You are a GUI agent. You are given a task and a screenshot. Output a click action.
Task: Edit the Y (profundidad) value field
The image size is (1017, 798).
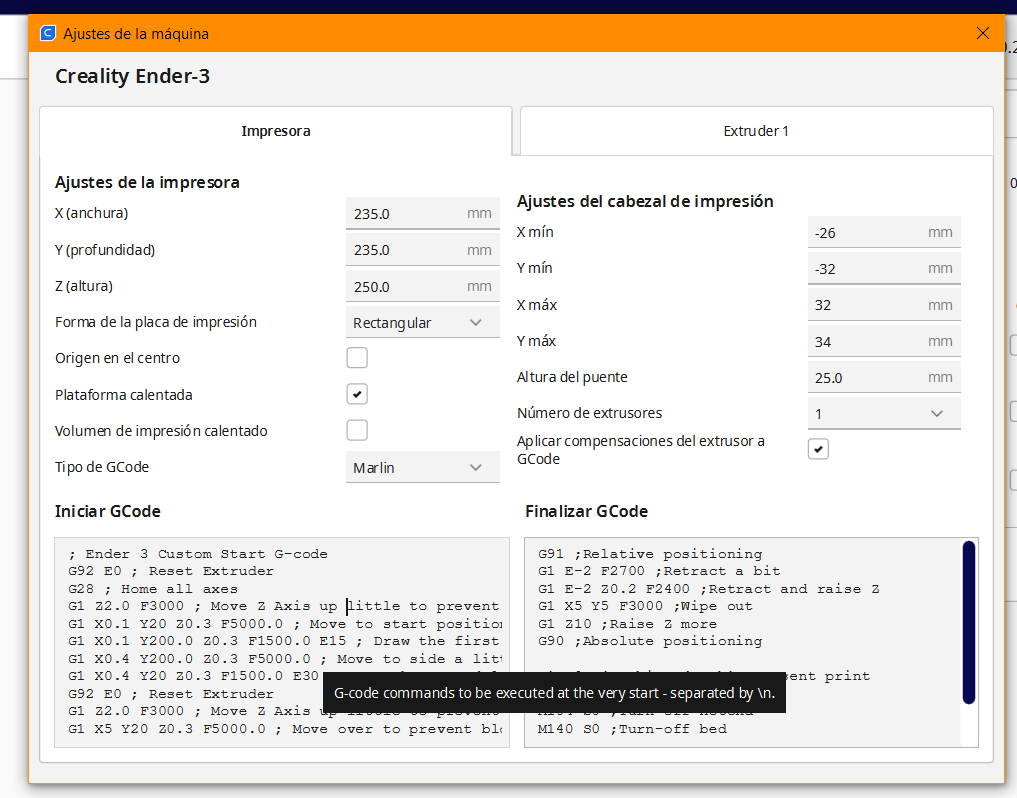(x=422, y=250)
